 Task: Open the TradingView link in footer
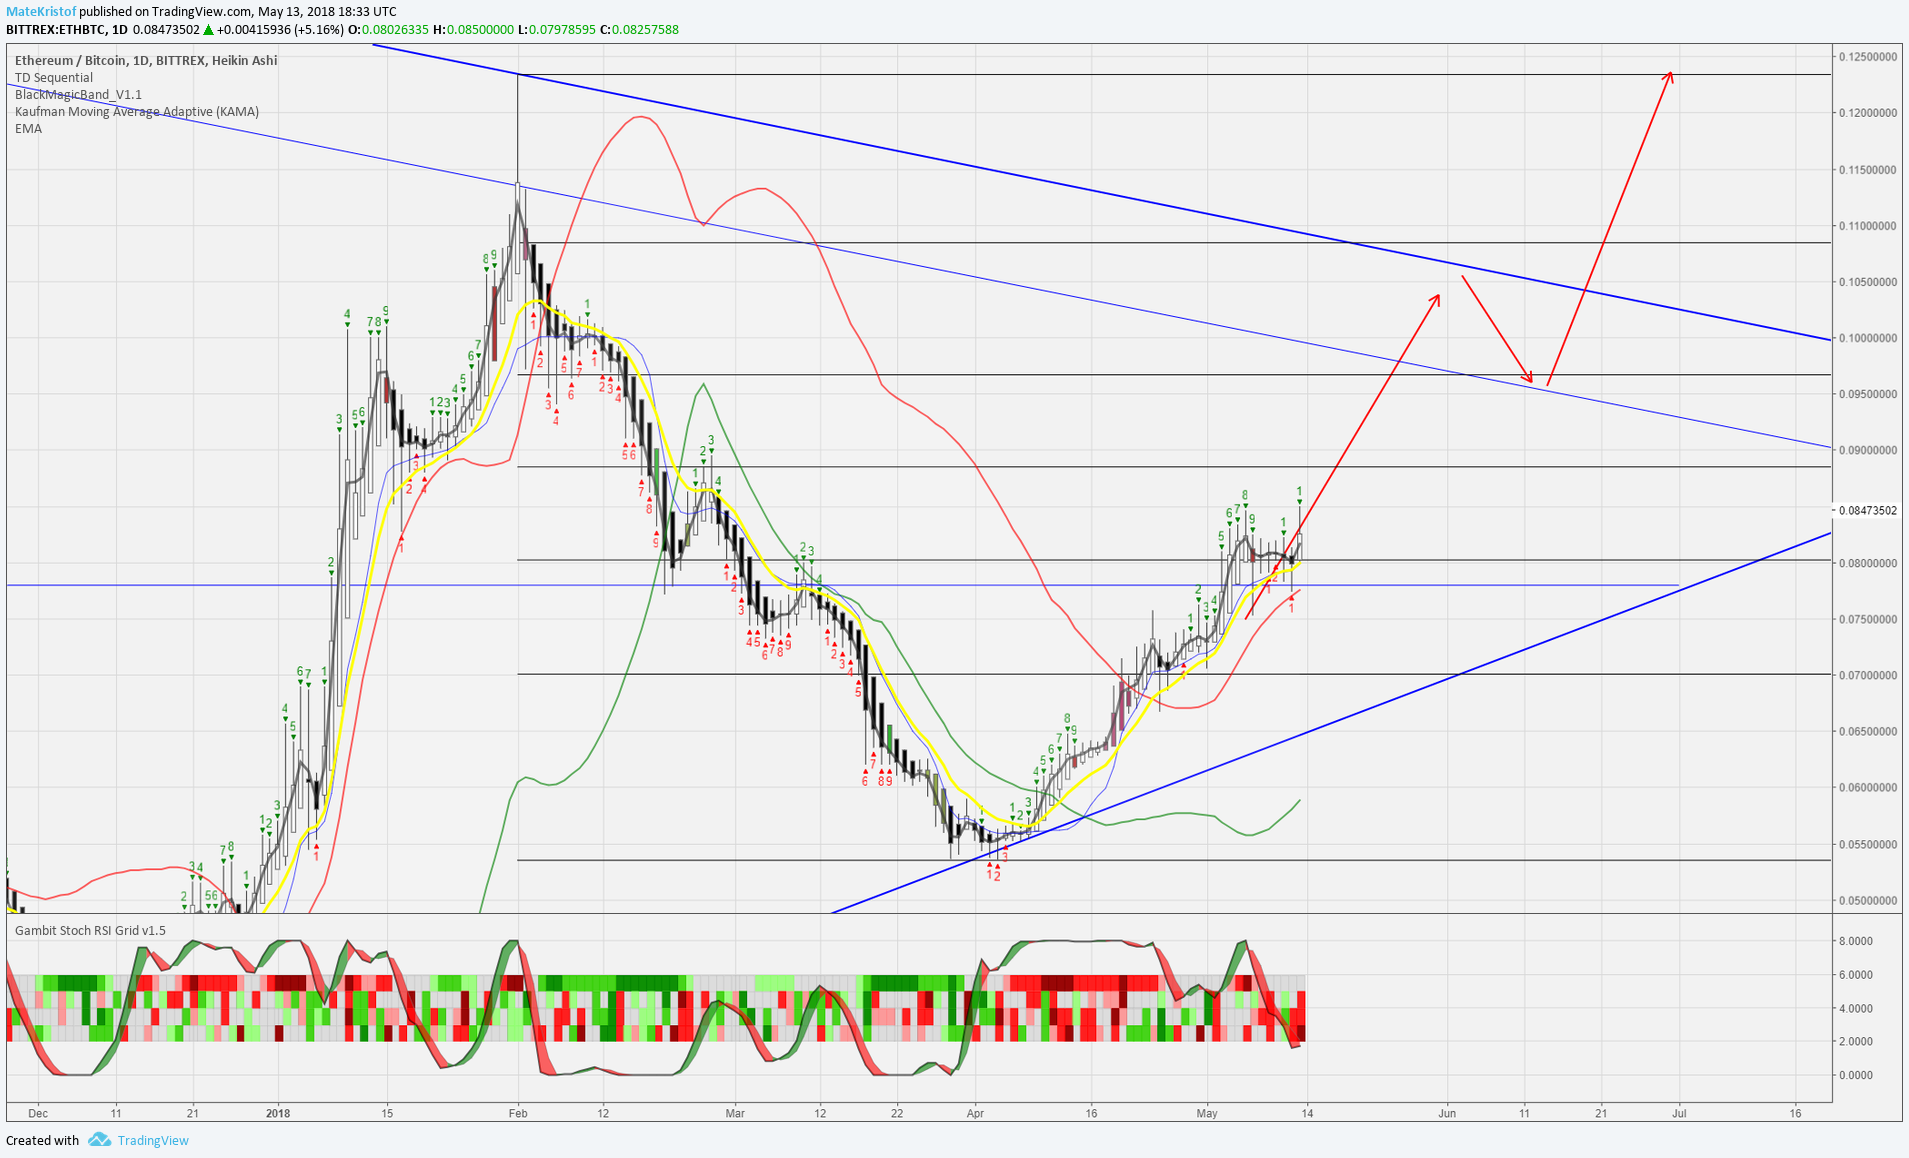153,1140
